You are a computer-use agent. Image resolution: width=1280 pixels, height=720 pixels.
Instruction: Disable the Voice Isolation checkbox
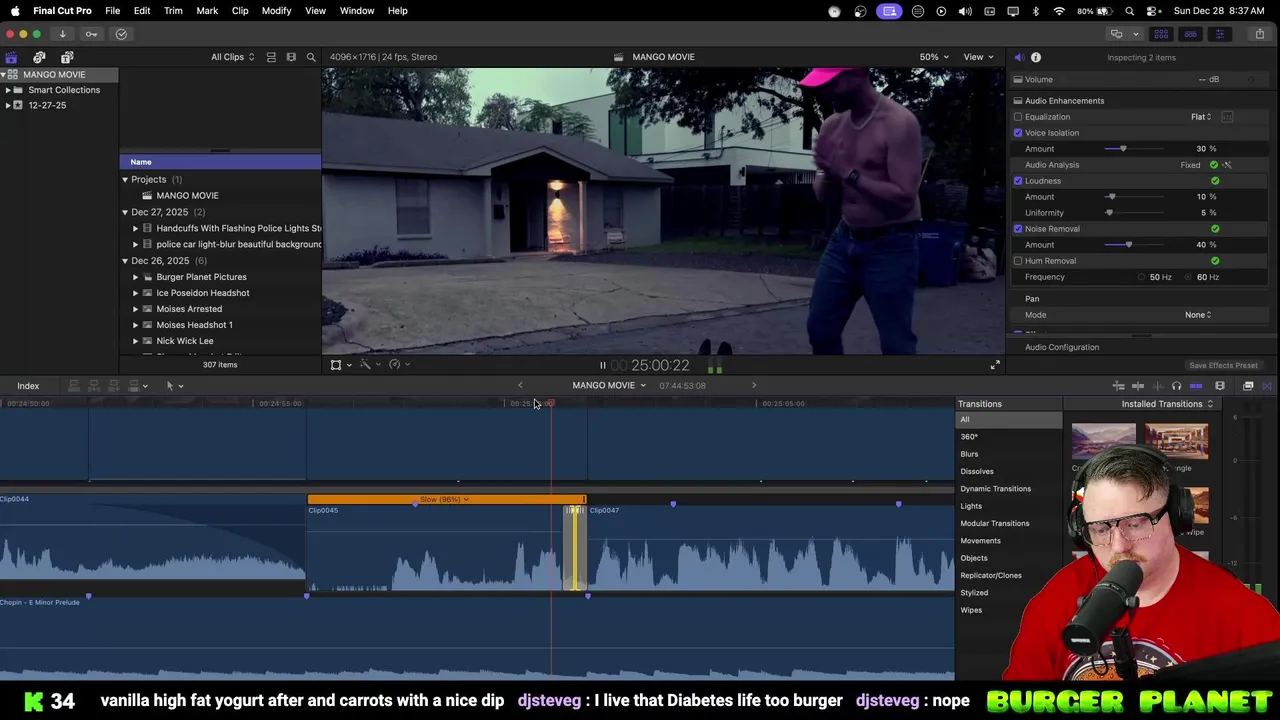click(x=1018, y=133)
